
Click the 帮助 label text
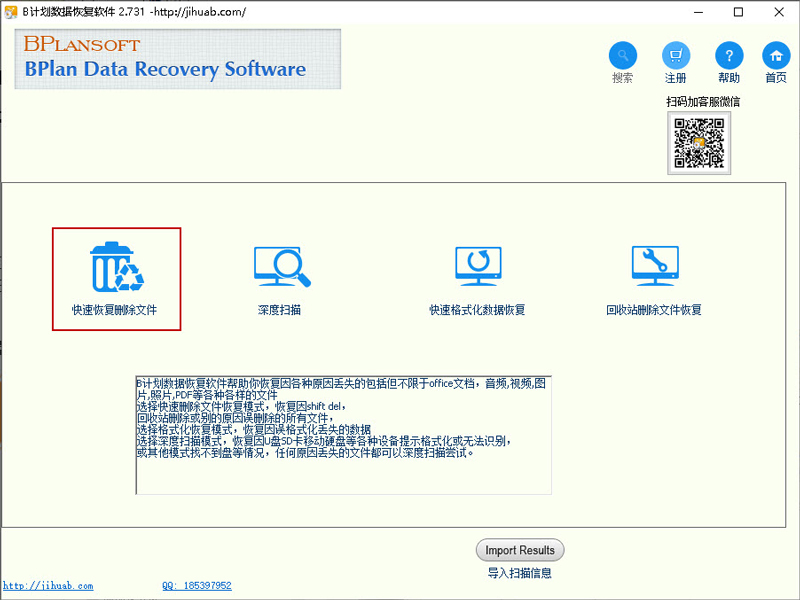click(x=729, y=78)
